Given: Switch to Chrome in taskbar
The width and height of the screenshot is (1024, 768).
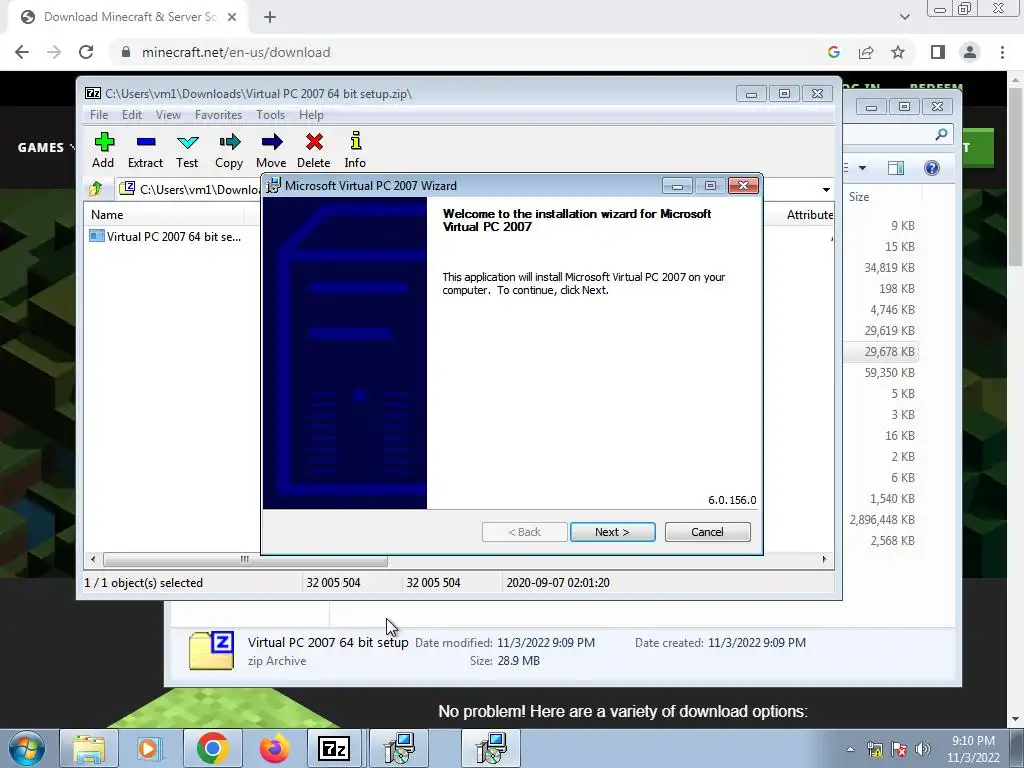Looking at the screenshot, I should tap(212, 748).
